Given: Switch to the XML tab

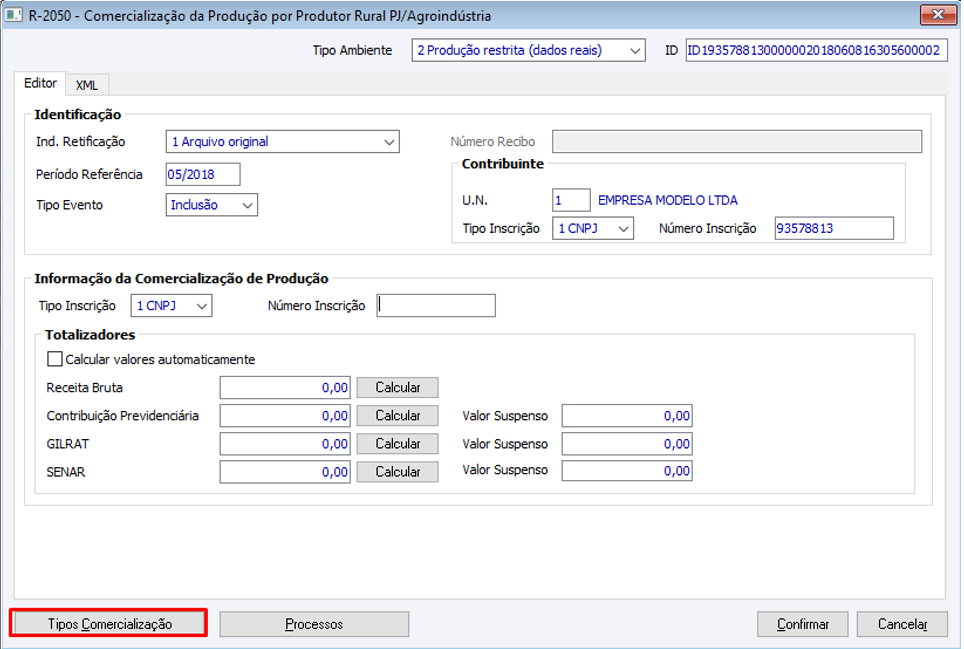Looking at the screenshot, I should [x=87, y=85].
